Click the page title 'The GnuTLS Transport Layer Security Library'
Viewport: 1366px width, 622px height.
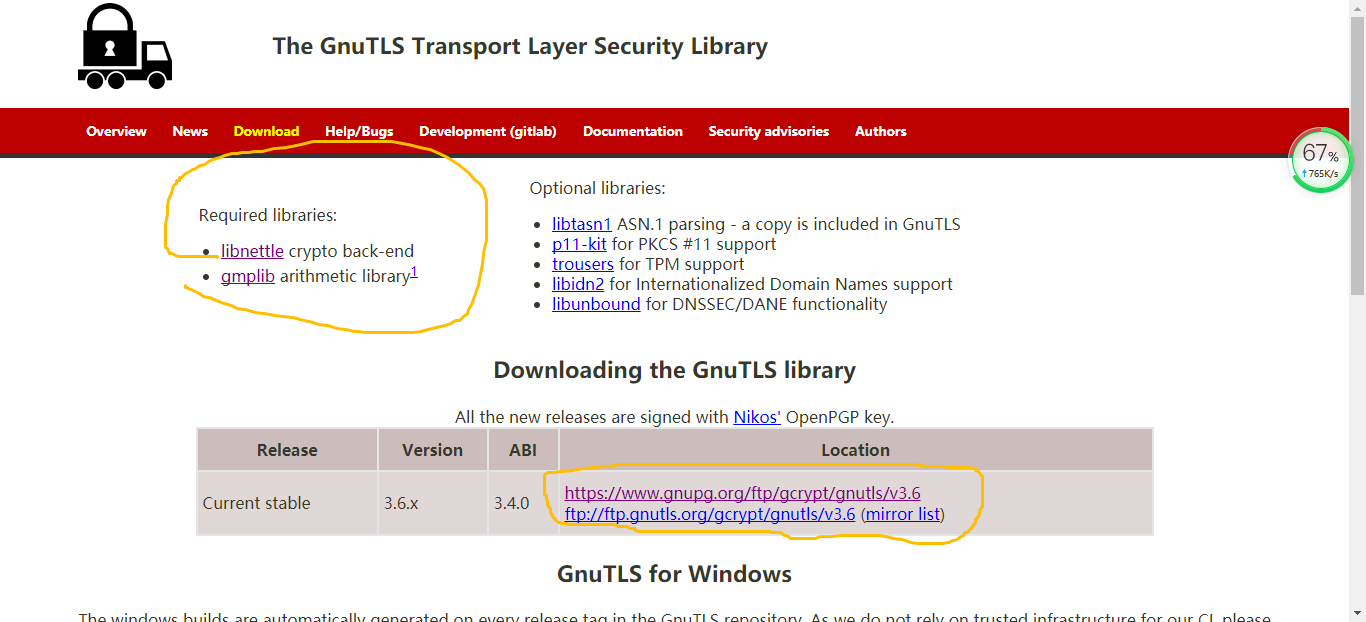pyautogui.click(x=520, y=46)
